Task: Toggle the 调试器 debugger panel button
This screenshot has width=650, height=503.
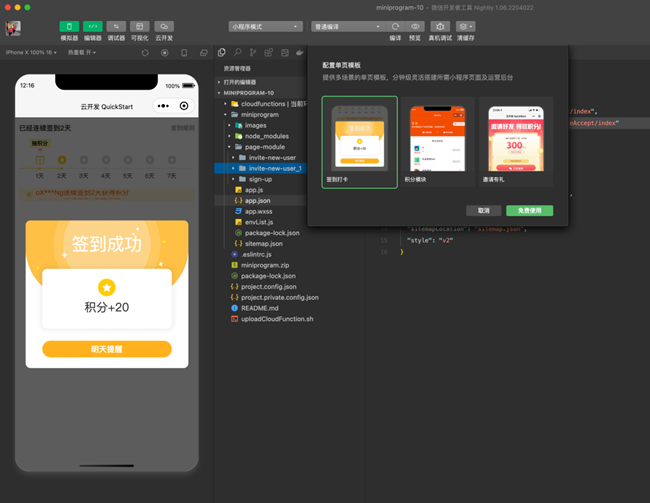Action: 116,26
